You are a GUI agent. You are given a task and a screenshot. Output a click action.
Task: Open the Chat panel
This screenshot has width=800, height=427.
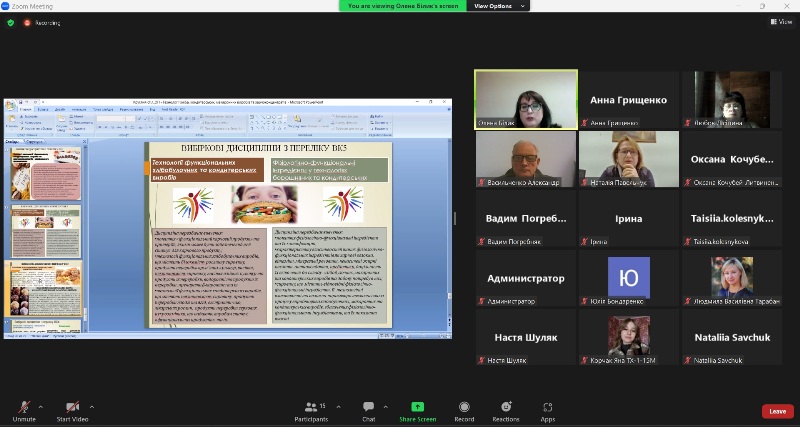pos(369,410)
